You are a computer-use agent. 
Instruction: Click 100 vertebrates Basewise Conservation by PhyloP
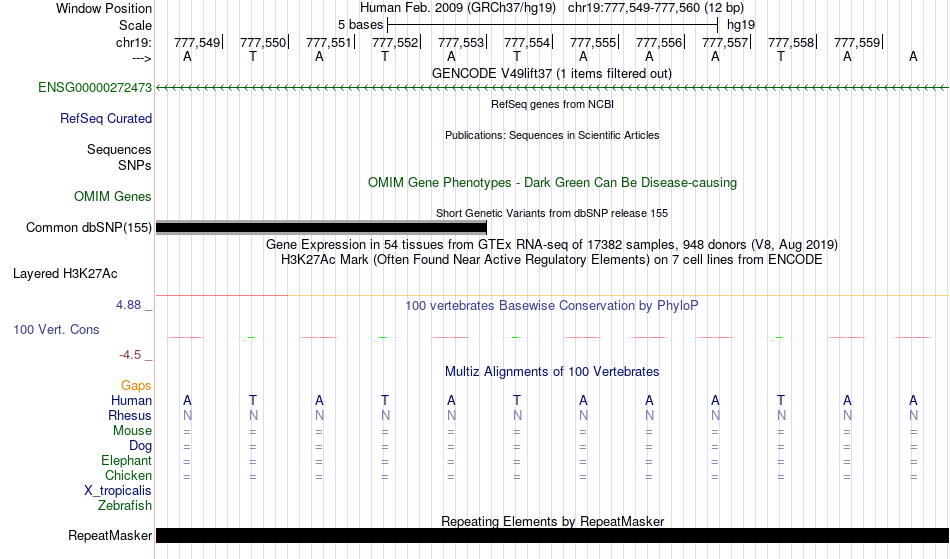point(551,305)
